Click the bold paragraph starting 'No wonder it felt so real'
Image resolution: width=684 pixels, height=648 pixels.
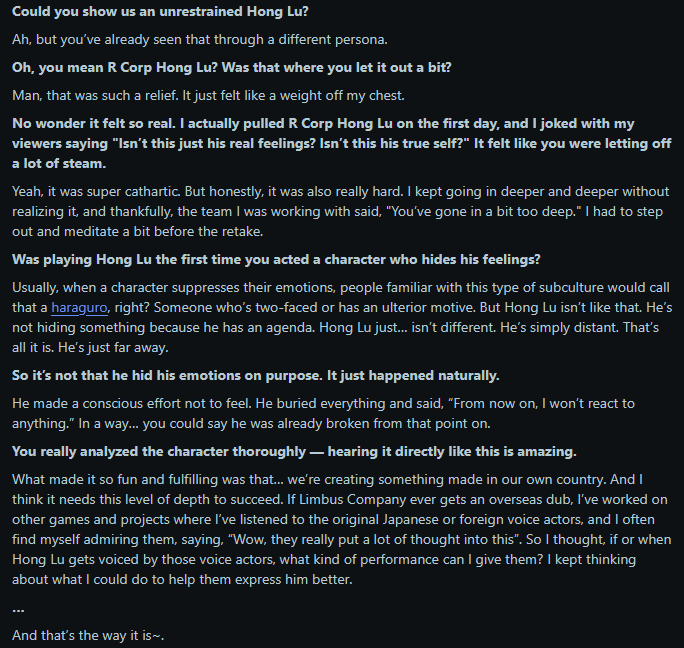pyautogui.click(x=342, y=144)
